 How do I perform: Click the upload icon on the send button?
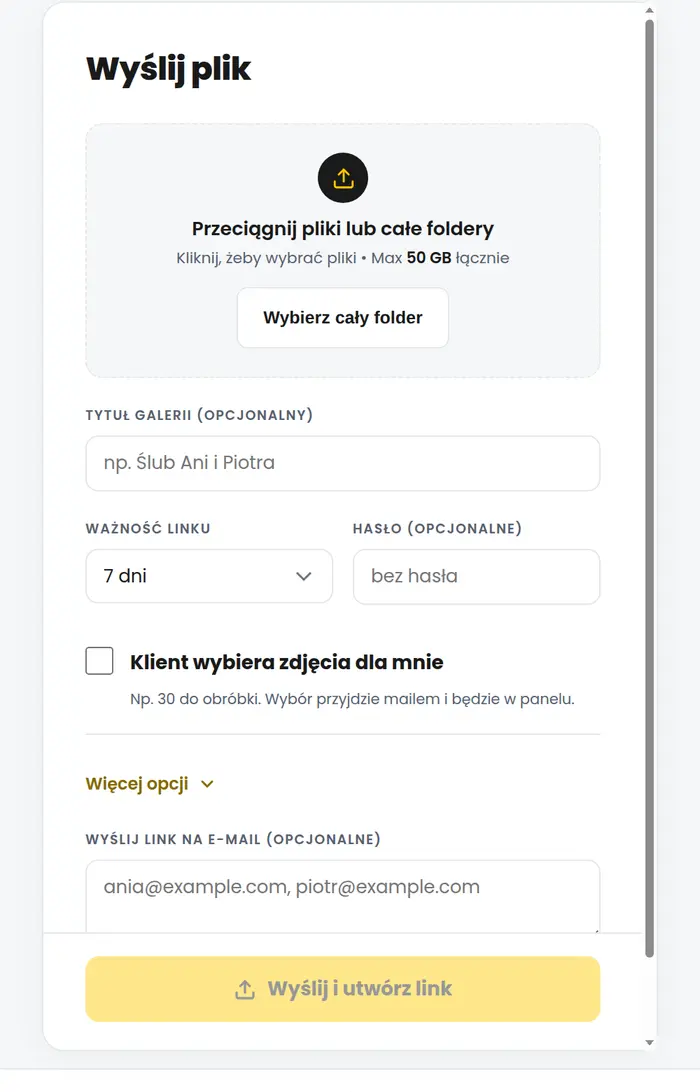244,989
